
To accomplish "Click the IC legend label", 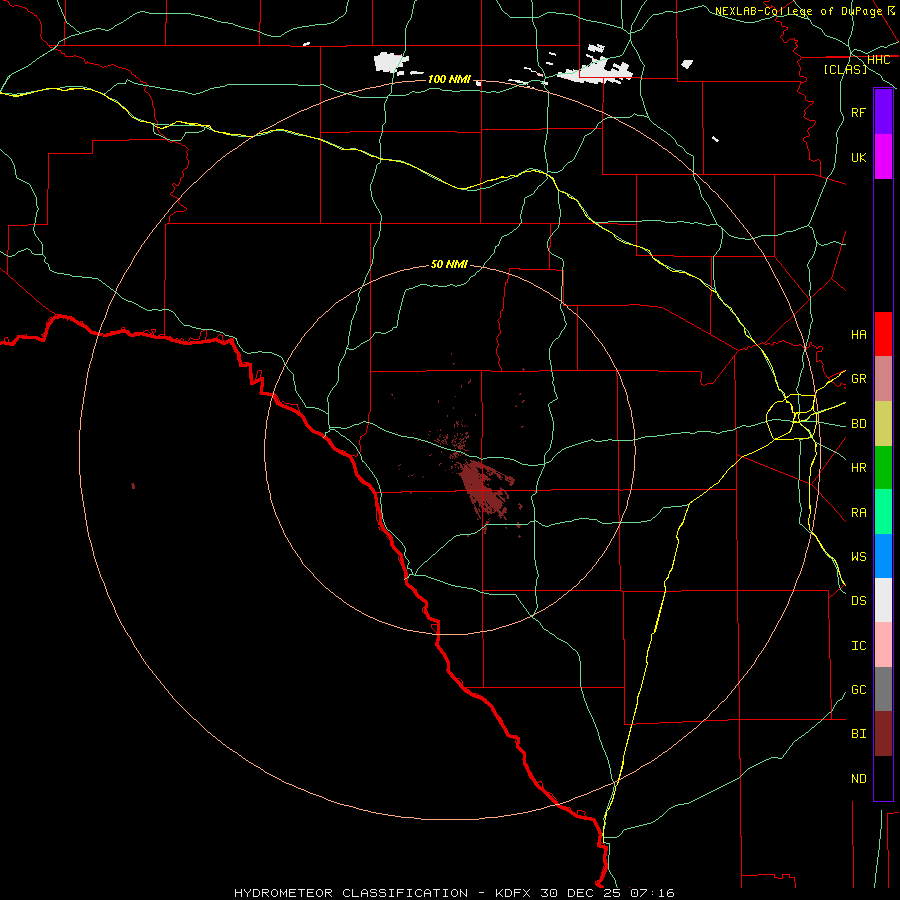I will point(858,645).
